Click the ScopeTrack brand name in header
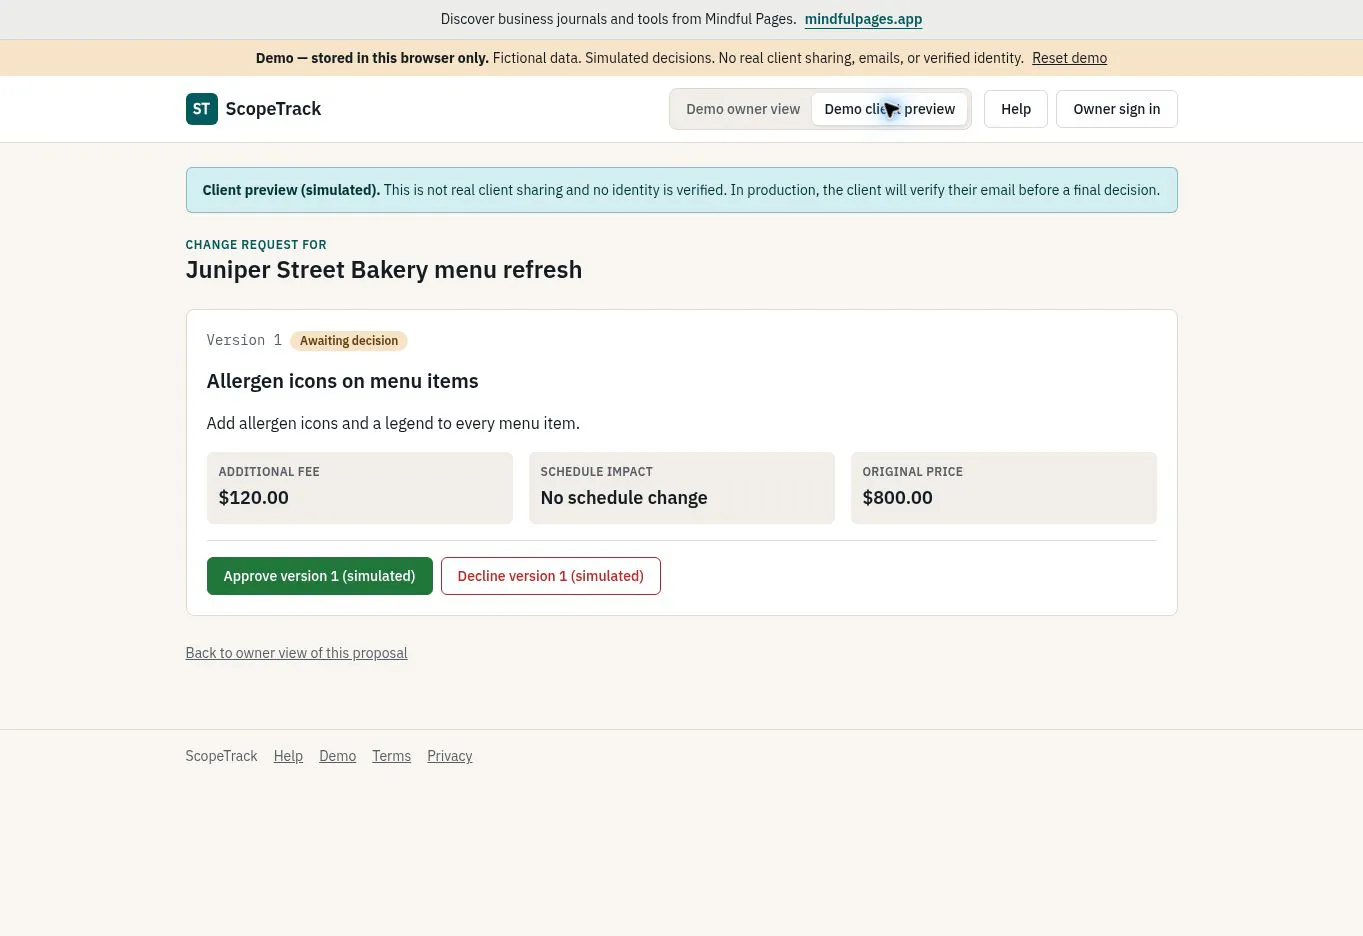 [x=273, y=109]
